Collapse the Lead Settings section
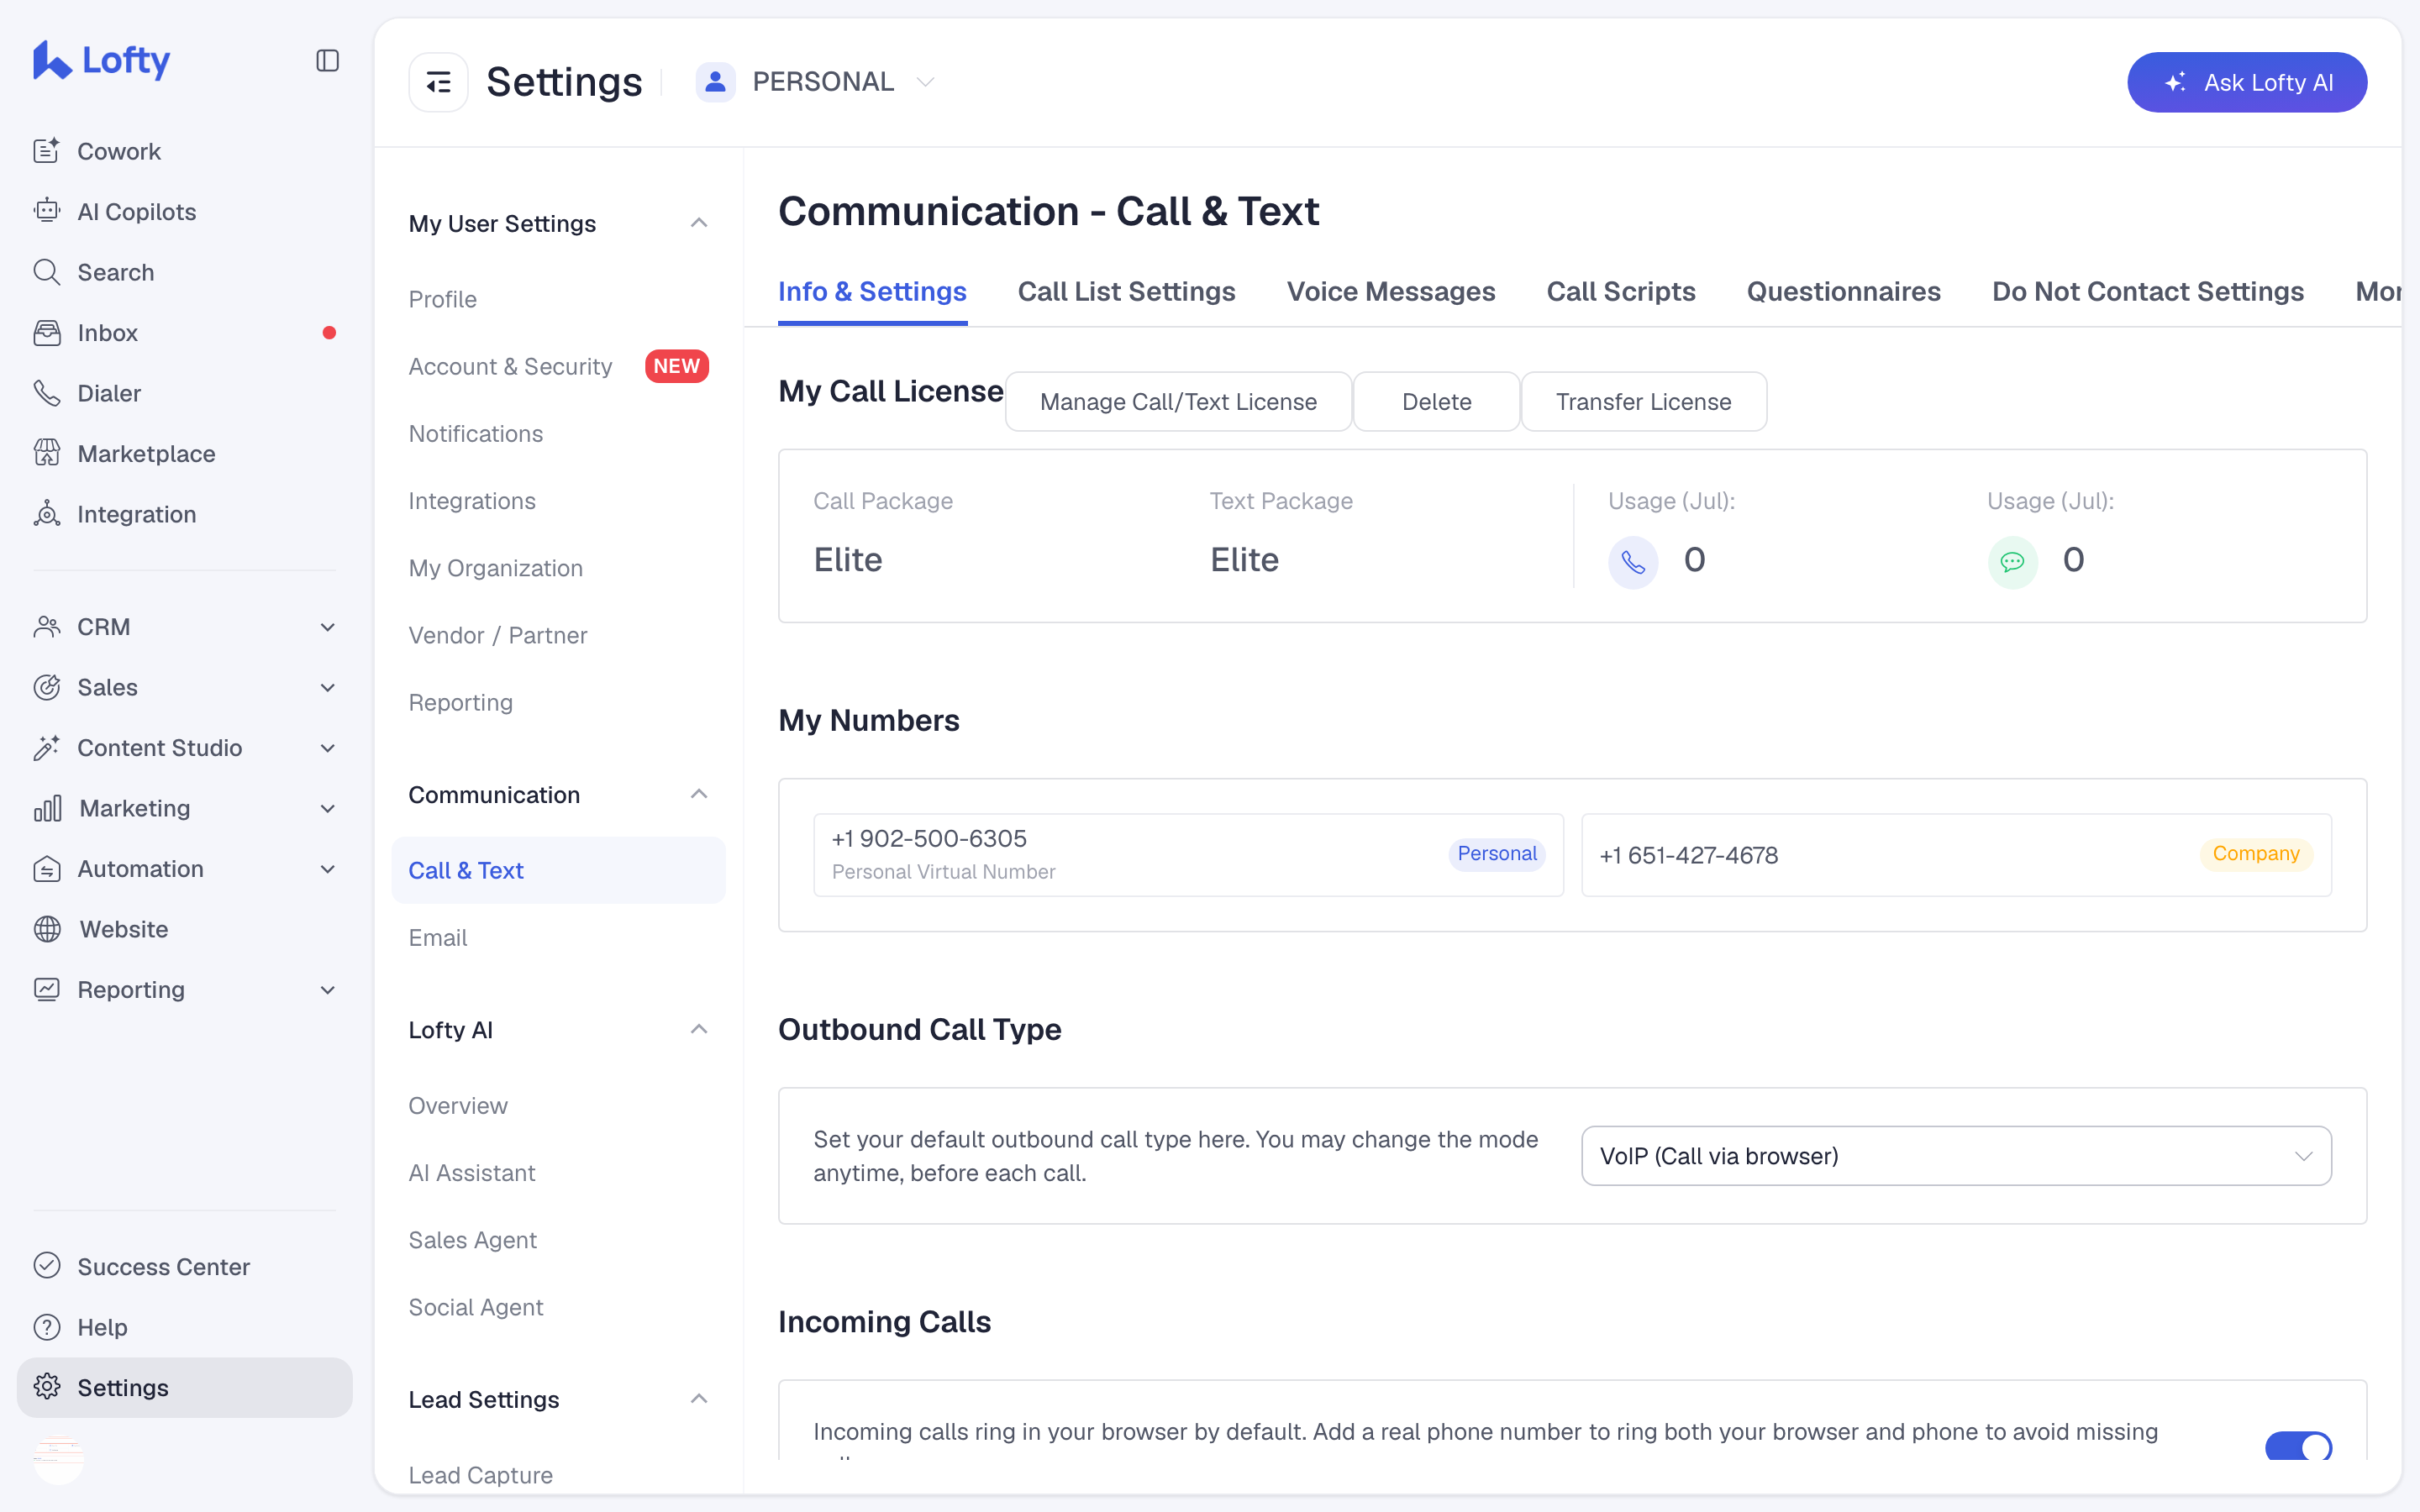 coord(699,1398)
